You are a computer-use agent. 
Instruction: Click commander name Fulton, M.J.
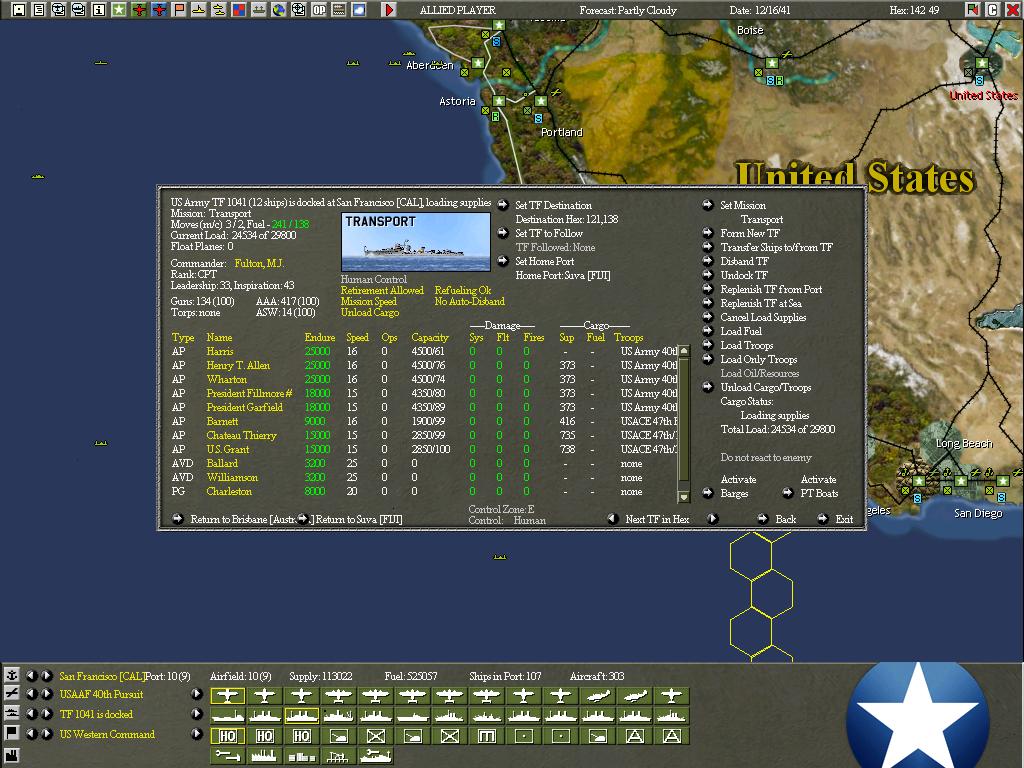point(259,264)
